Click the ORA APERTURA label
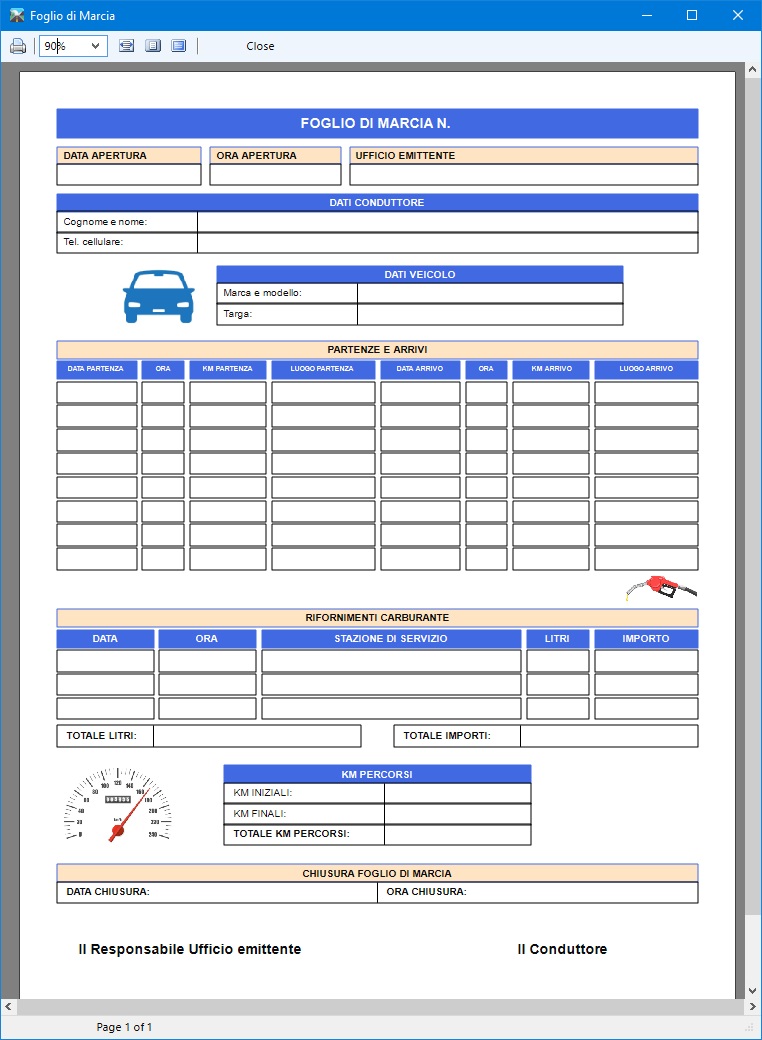The height and width of the screenshot is (1040, 762). click(256, 155)
